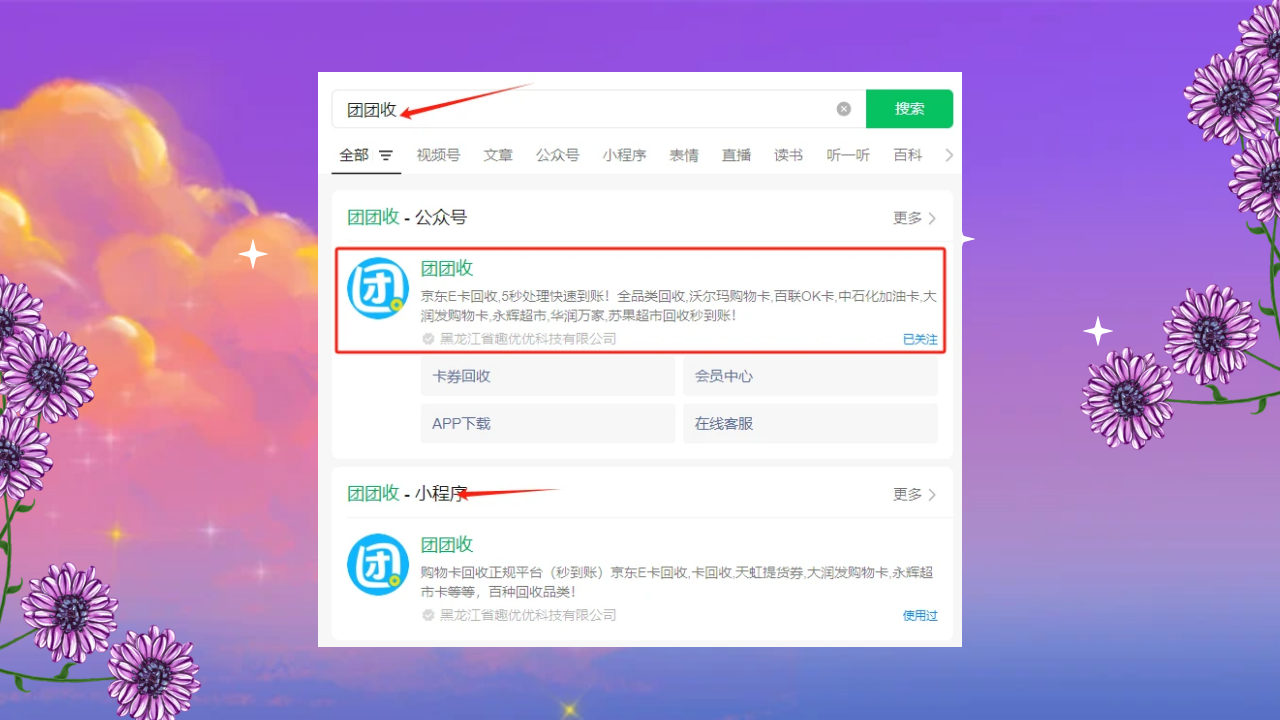
Task: Open the 团团收 official account logo
Action: [x=378, y=289]
